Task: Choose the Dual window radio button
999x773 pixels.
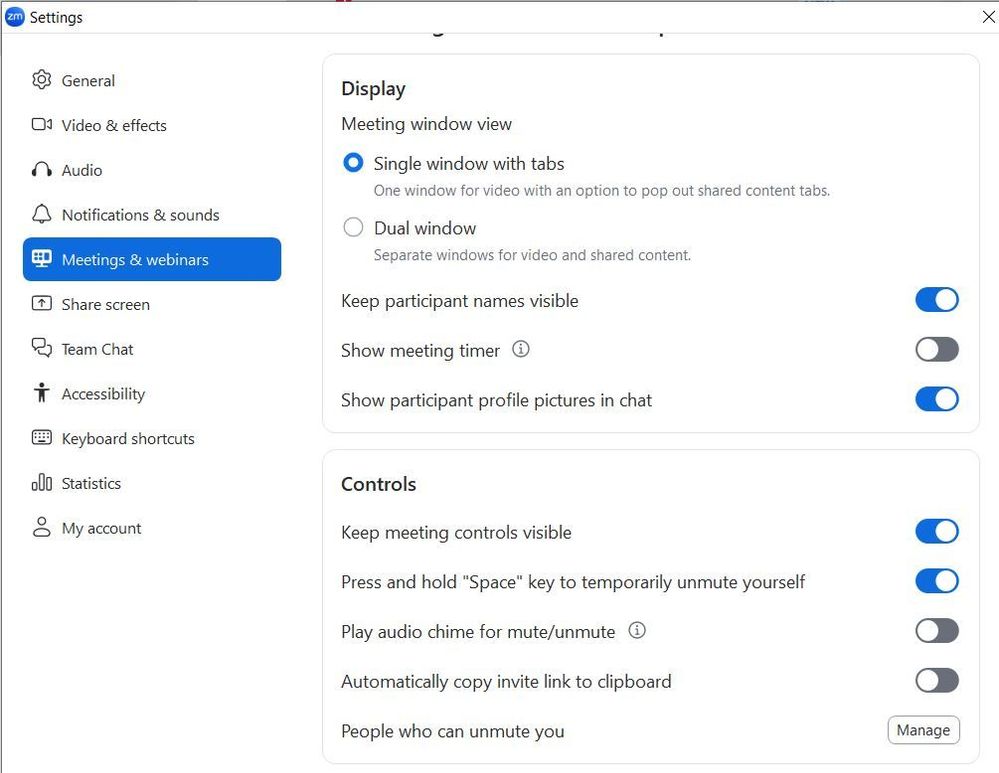Action: (x=353, y=228)
